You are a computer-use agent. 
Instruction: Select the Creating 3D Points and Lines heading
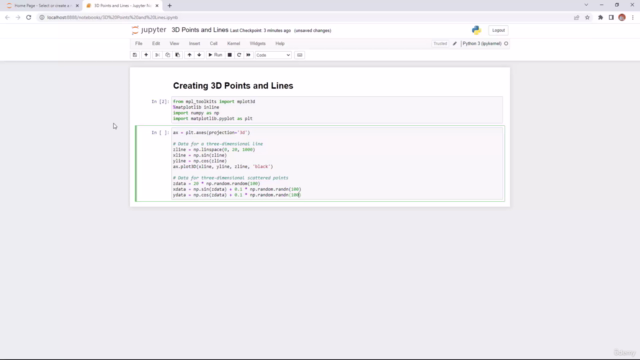point(233,86)
